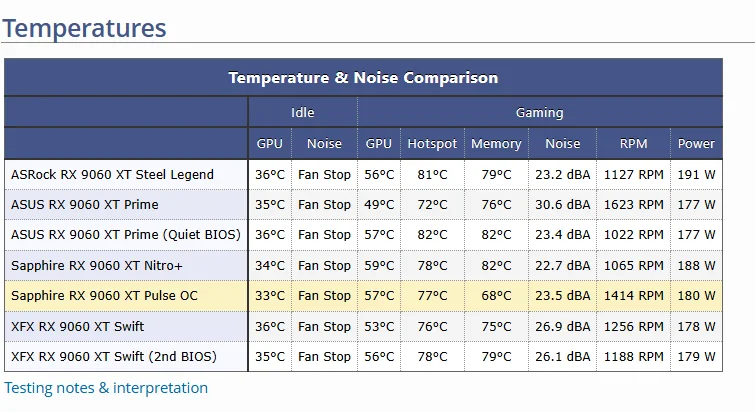755x412 pixels.
Task: Click the Memory column header
Action: (x=496, y=143)
